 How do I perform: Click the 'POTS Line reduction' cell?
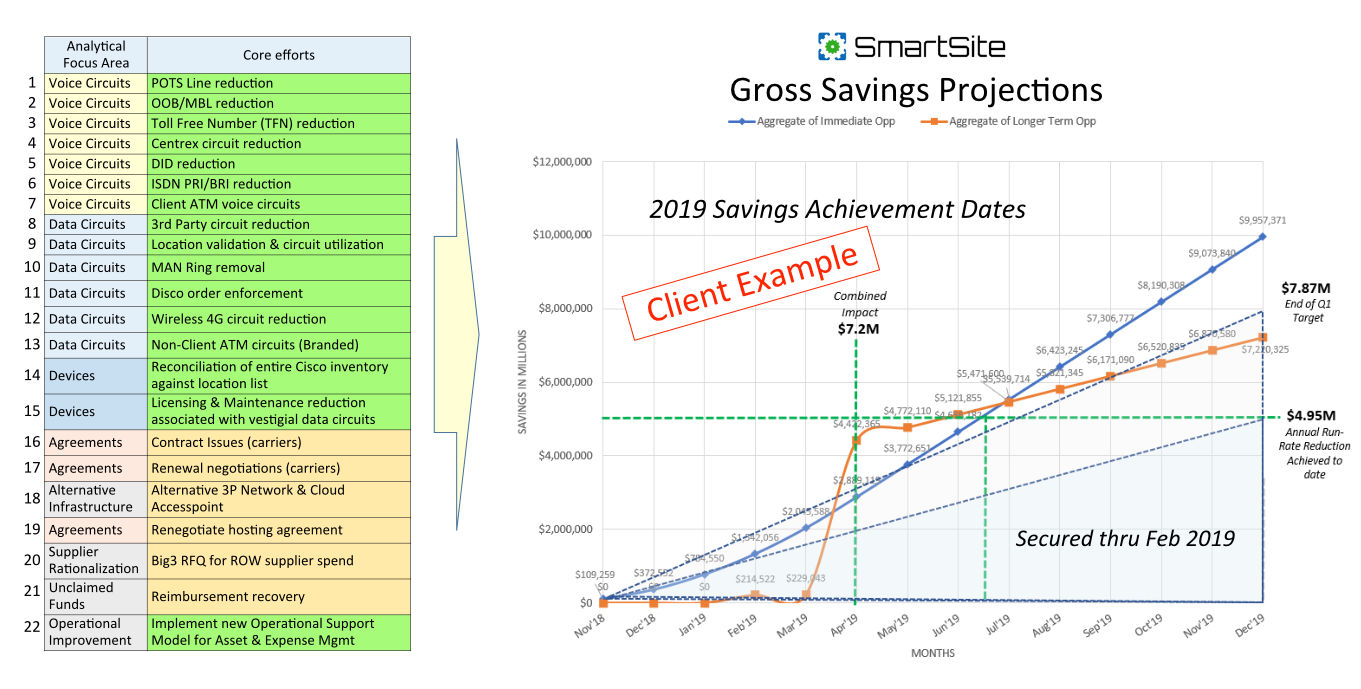pyautogui.click(x=279, y=83)
